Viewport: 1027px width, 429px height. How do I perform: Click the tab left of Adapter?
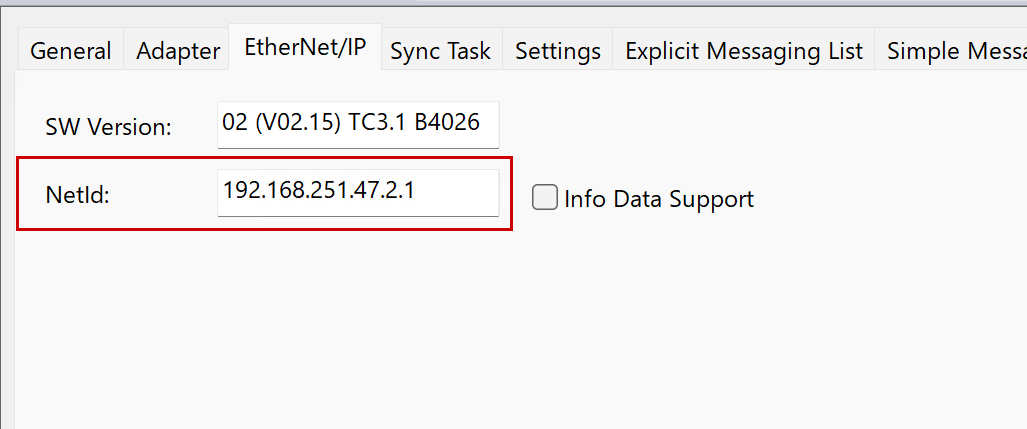(x=70, y=51)
